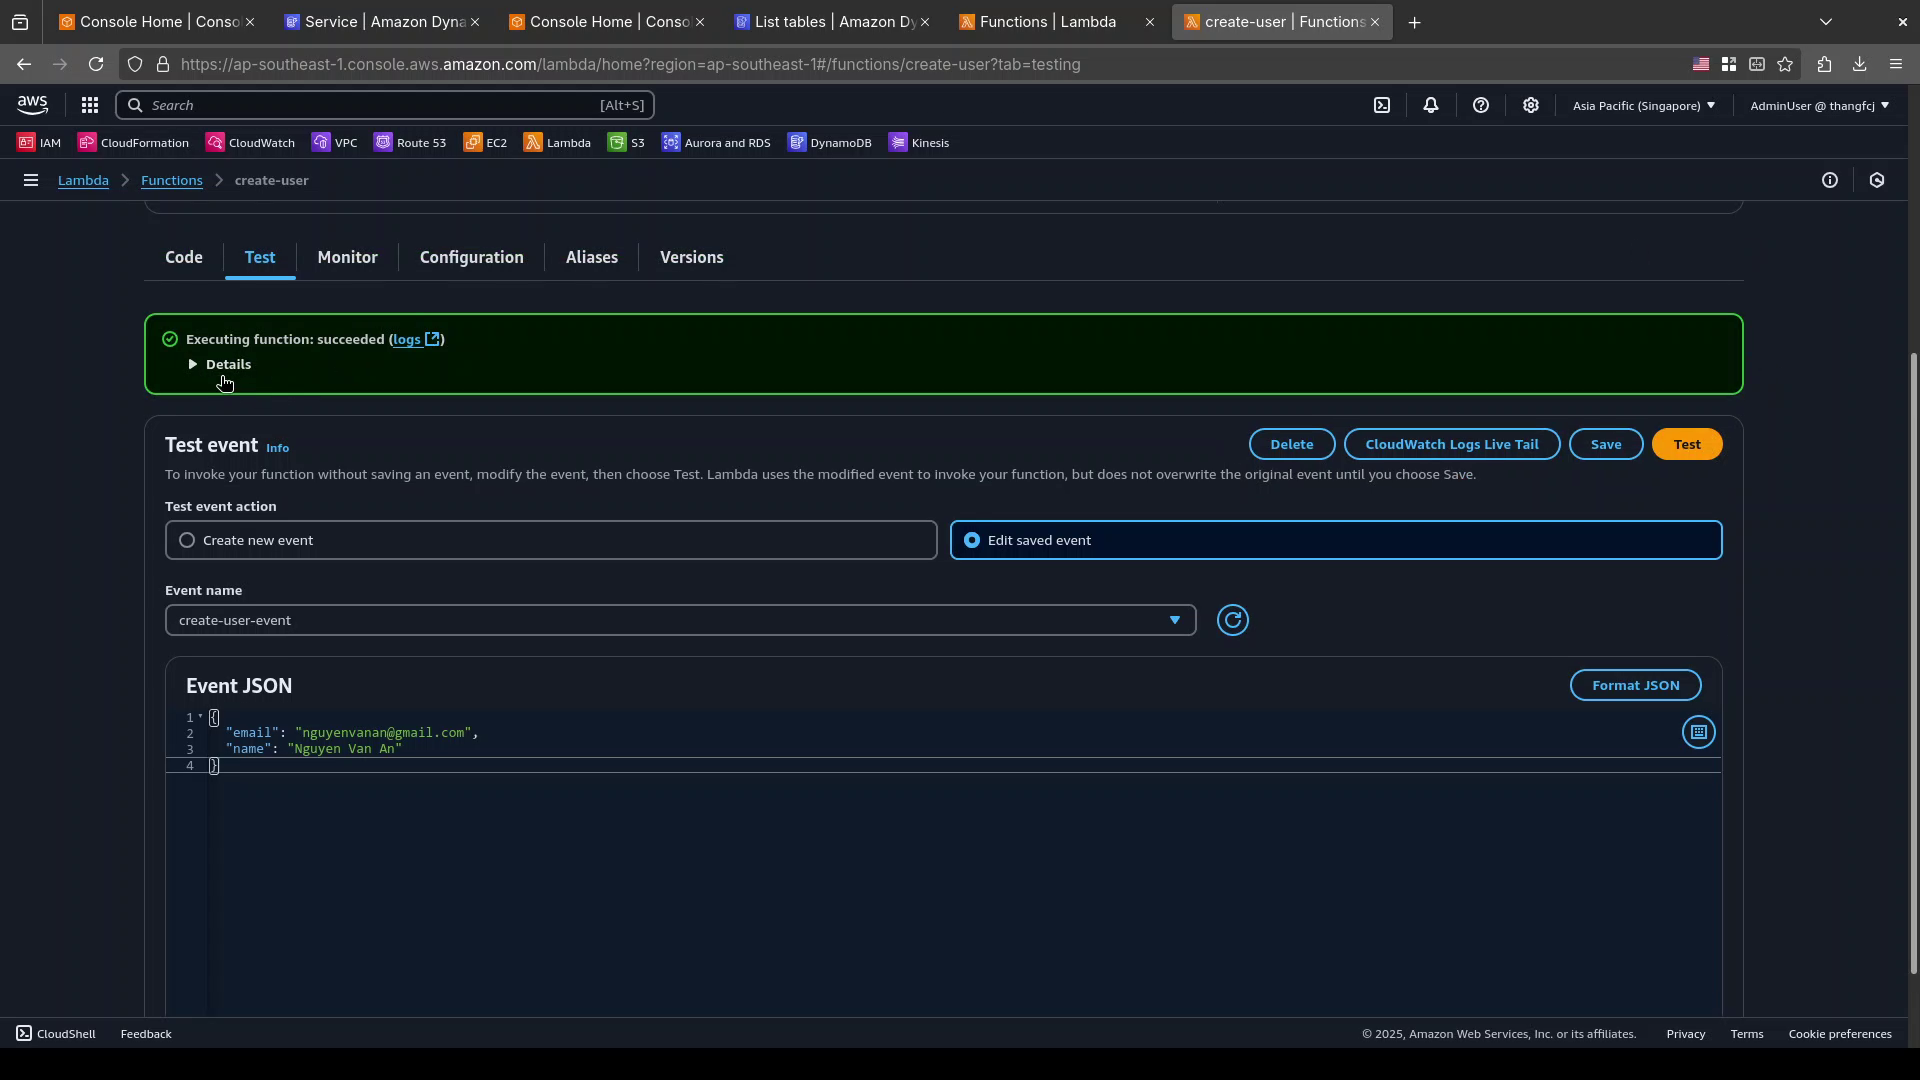Open Kinesis favorites shortcut
This screenshot has width=1920, height=1080.
[x=919, y=143]
